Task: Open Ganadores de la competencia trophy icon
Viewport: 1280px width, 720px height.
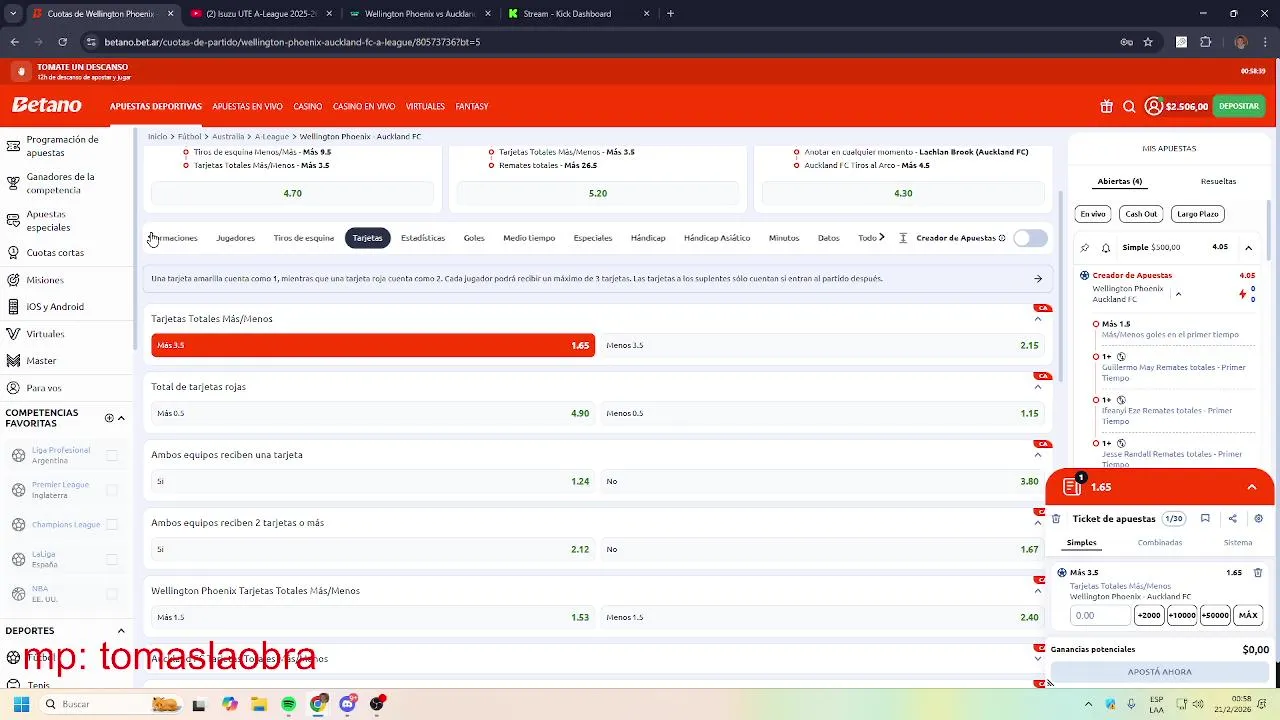Action: pos(13,183)
